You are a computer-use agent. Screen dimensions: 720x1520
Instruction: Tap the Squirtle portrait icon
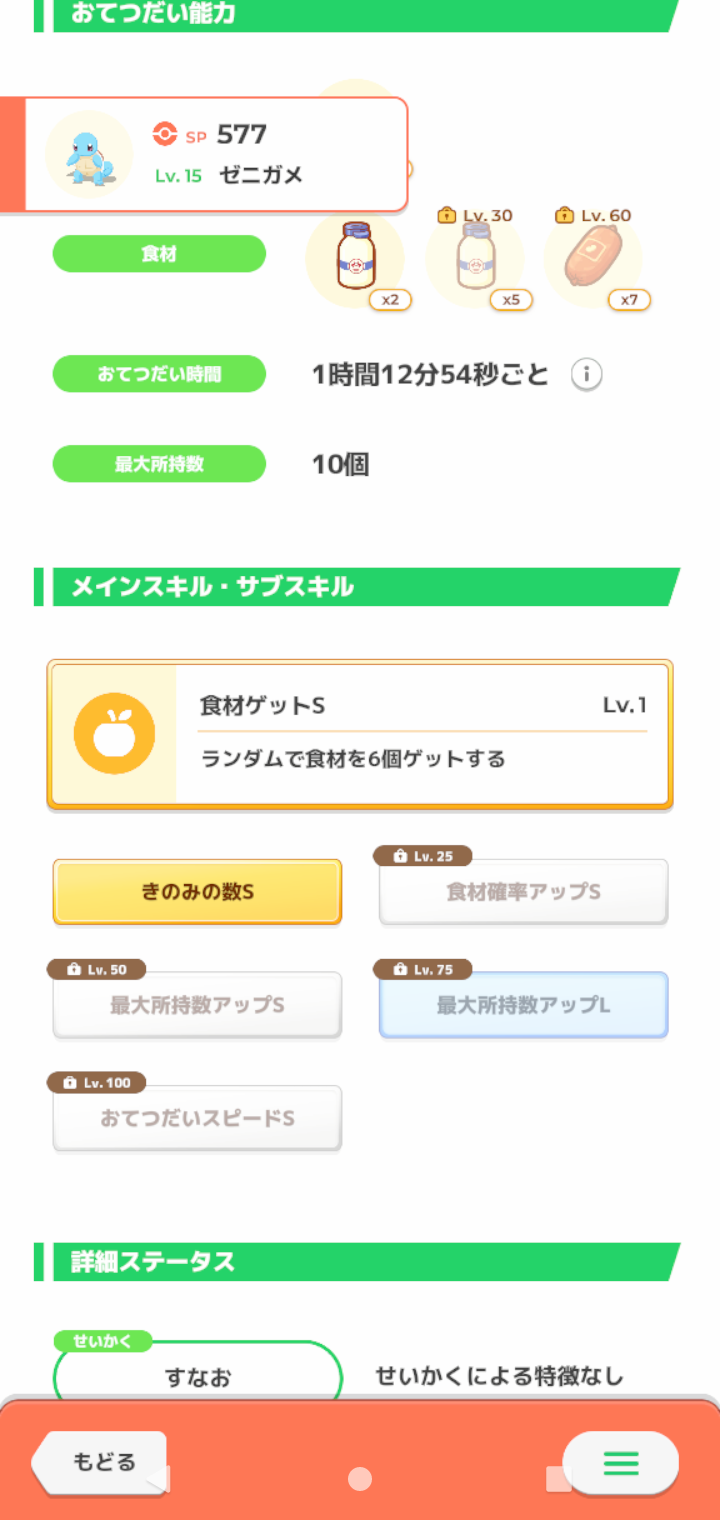tap(89, 154)
